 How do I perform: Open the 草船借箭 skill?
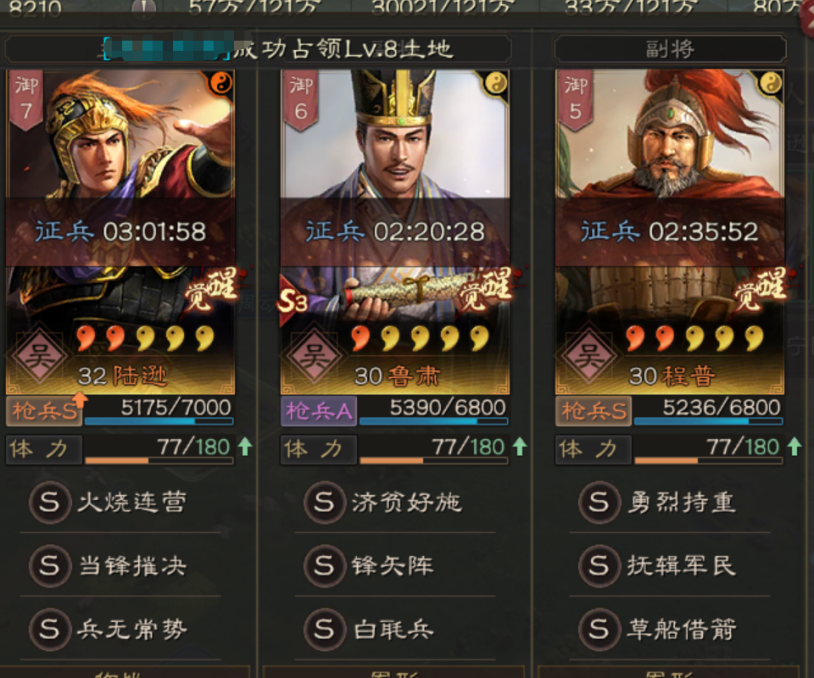(658, 629)
